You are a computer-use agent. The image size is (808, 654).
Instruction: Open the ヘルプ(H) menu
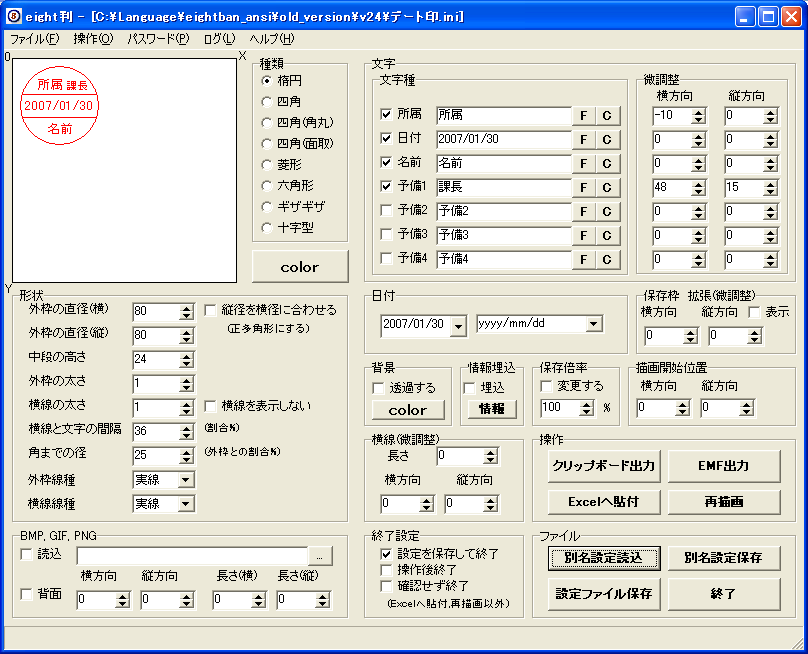[x=272, y=39]
